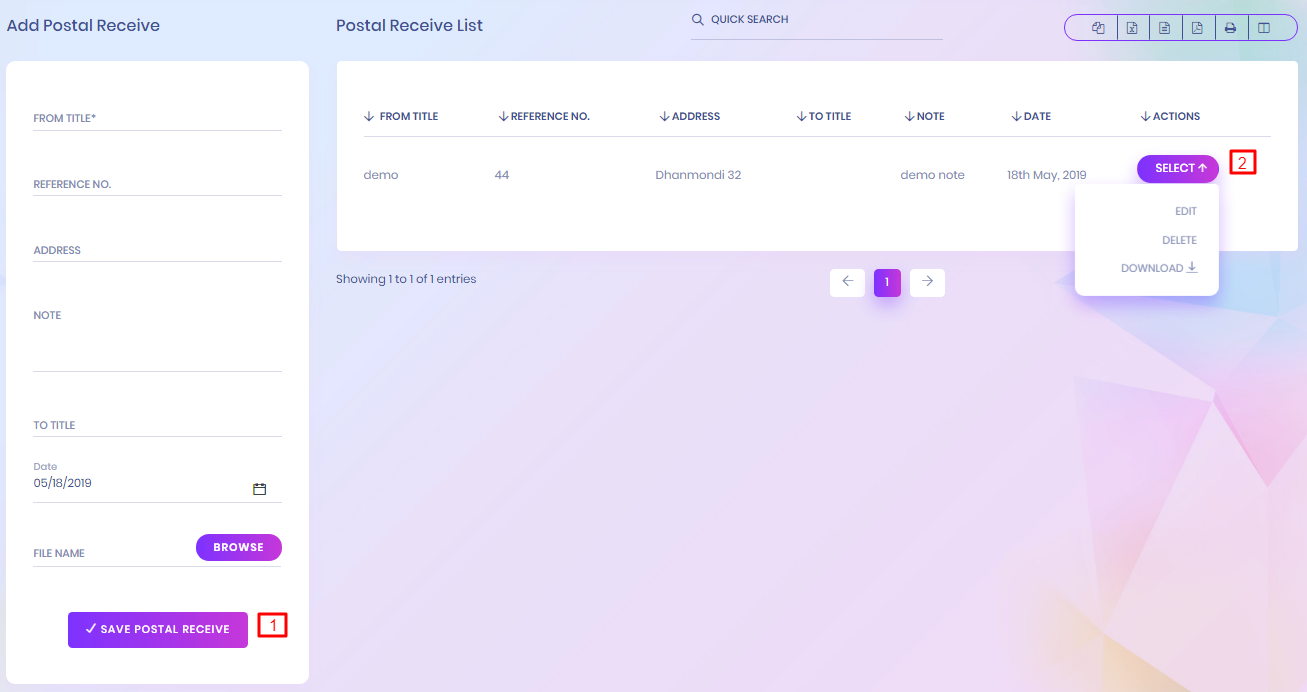
Task: Sort the list by Date column
Action: click(x=1031, y=117)
